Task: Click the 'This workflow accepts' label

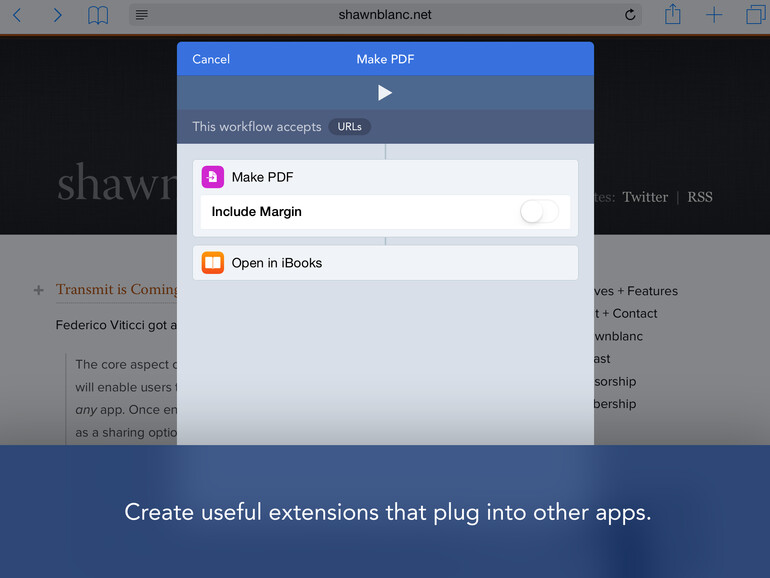Action: pyautogui.click(x=257, y=127)
